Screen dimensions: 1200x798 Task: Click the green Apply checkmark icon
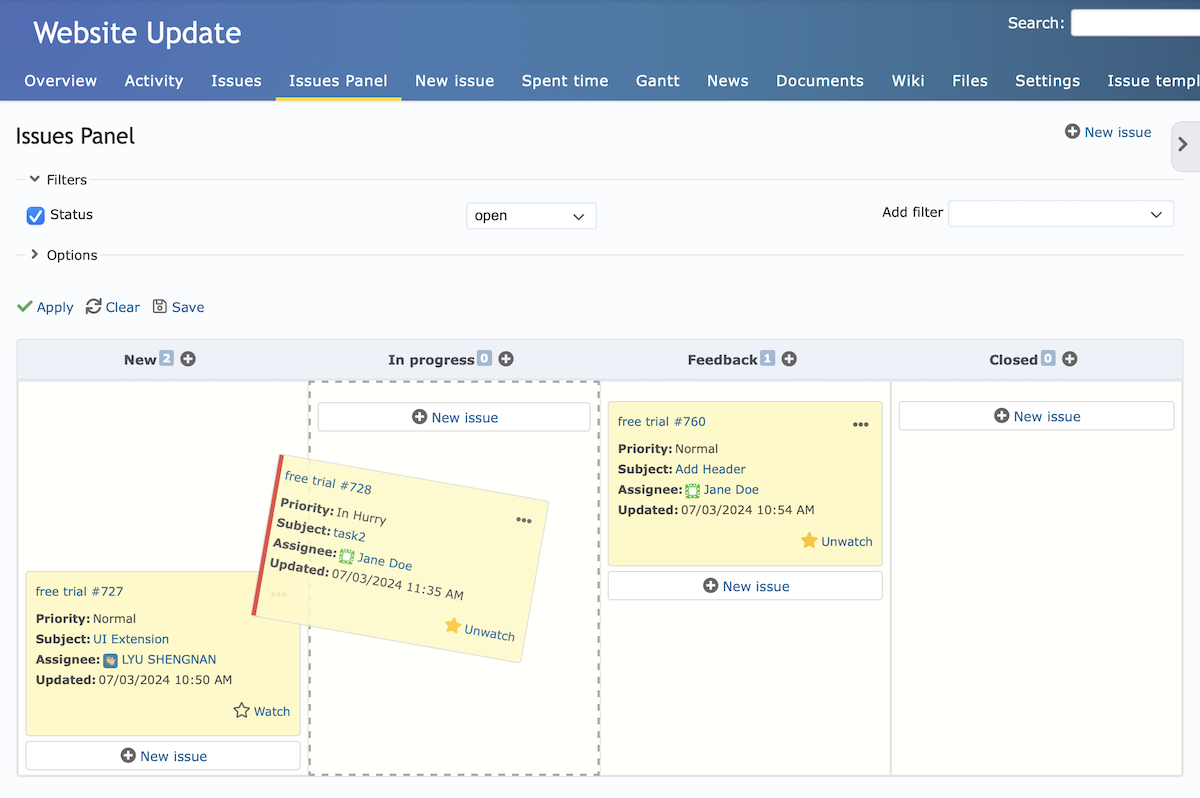tap(25, 306)
